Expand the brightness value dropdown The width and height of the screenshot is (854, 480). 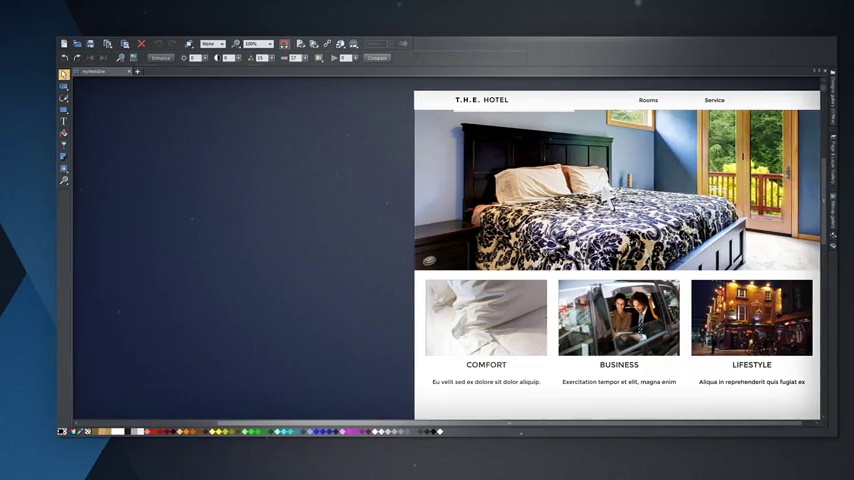[x=205, y=58]
